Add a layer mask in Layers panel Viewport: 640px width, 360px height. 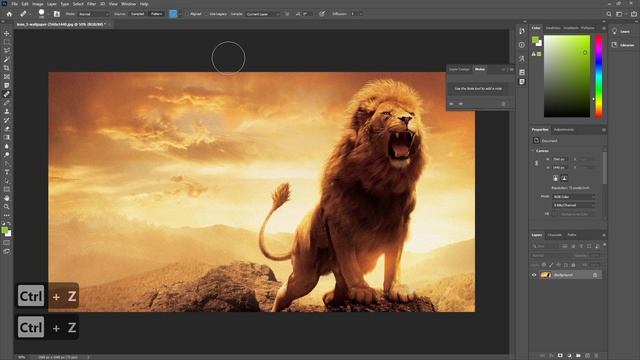pos(560,356)
